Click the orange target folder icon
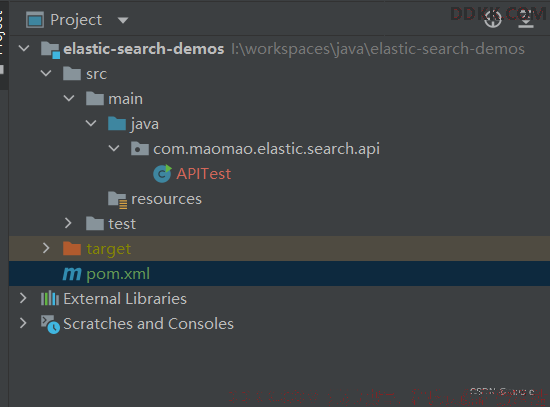Screen dimensions: 550x407 pos(72,248)
